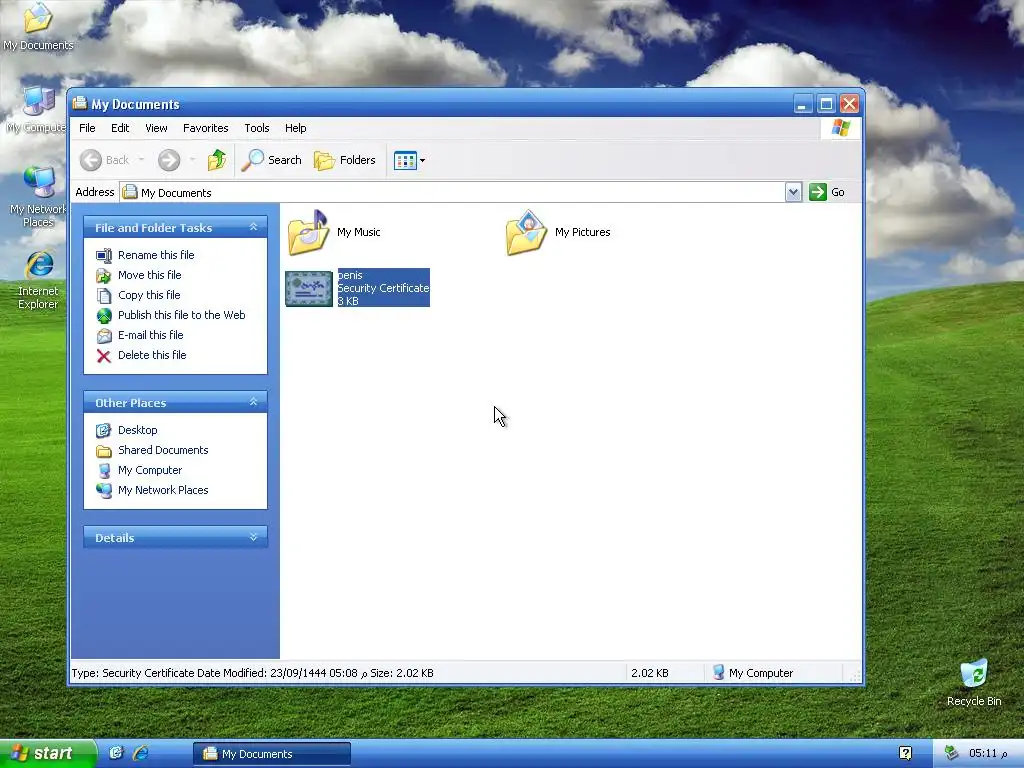Screen dimensions: 1024x768
Task: Click the 2.02 KB status bar size
Action: point(650,673)
